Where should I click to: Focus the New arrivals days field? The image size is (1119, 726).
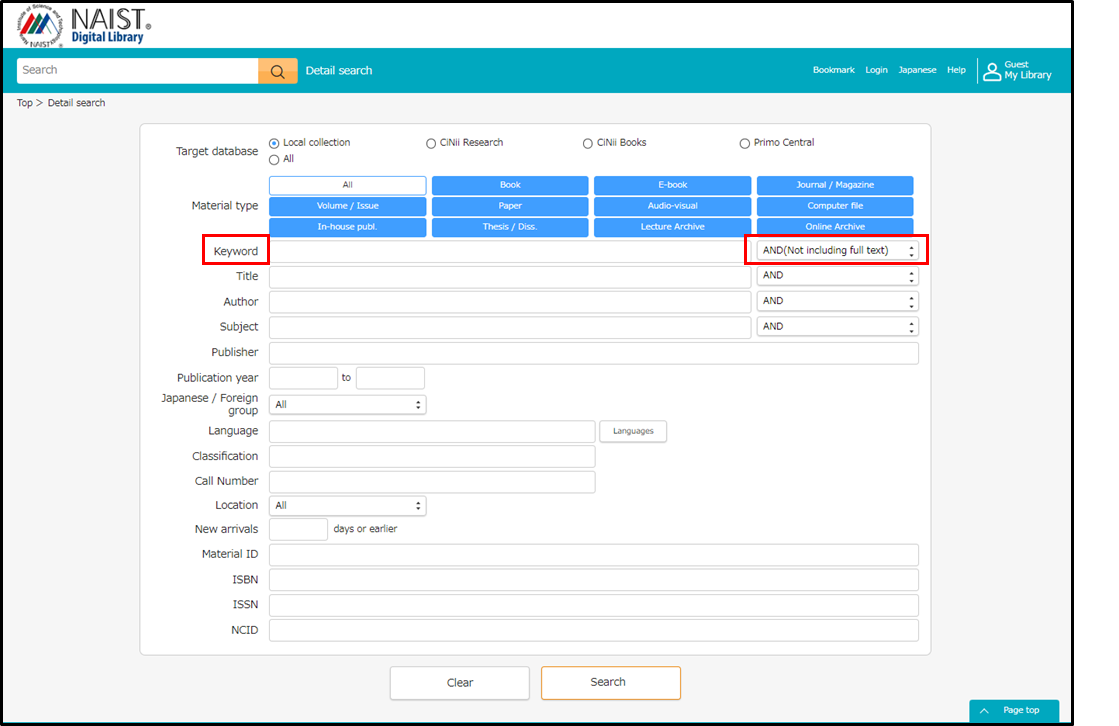(x=298, y=530)
